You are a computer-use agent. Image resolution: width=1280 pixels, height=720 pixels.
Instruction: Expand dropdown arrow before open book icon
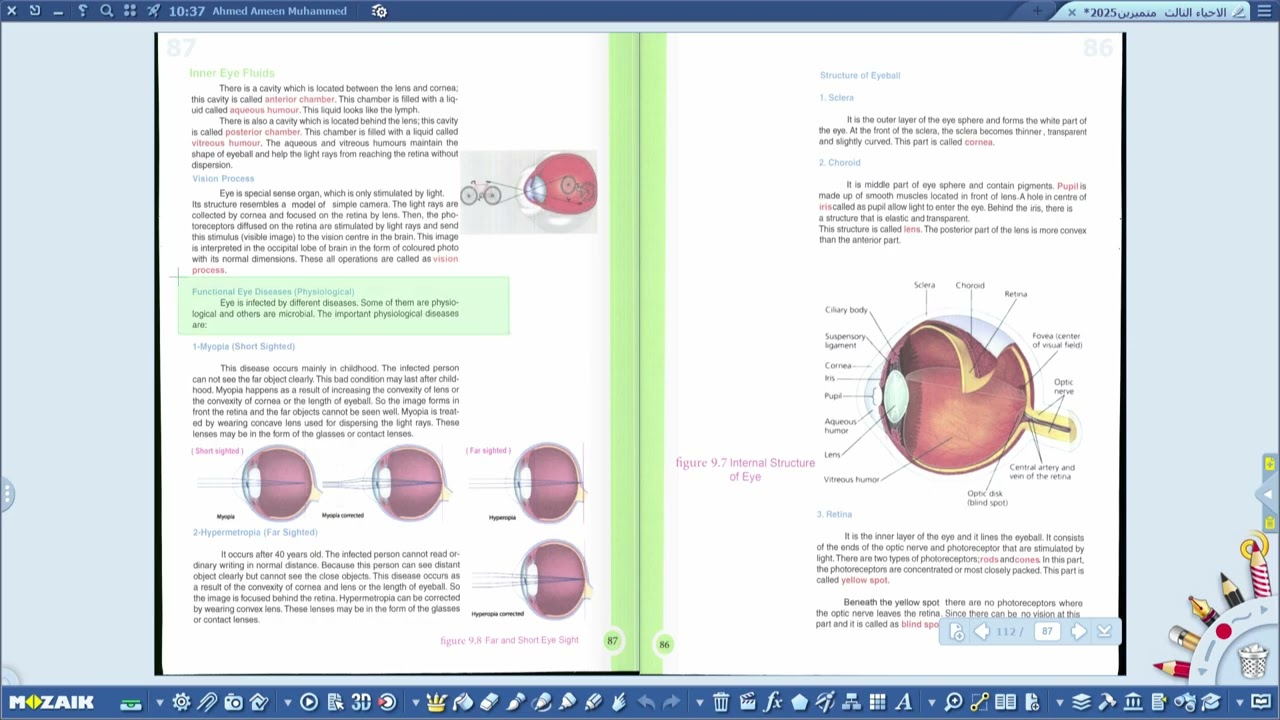(x=1239, y=702)
